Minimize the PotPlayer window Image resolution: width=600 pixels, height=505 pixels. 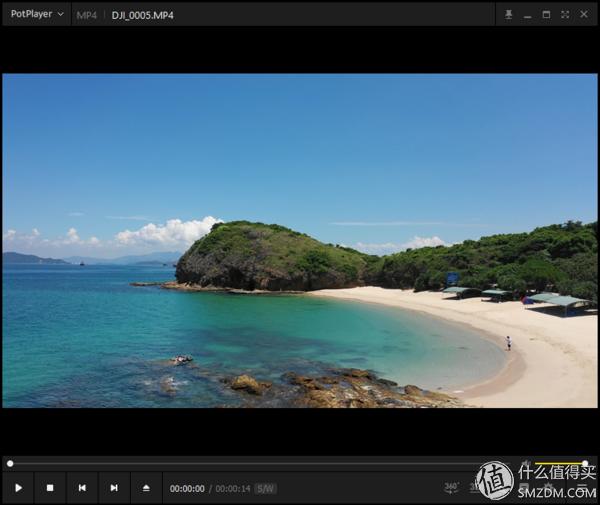tap(528, 16)
